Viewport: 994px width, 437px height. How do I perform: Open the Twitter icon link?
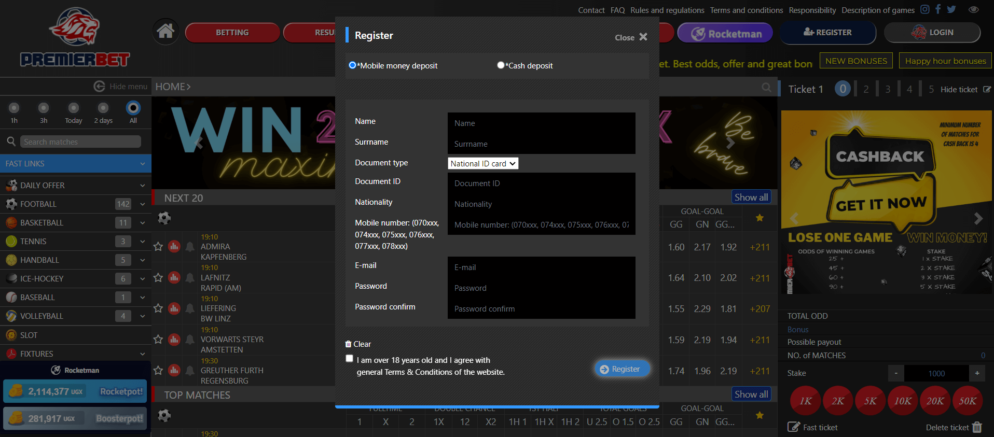[x=952, y=9]
